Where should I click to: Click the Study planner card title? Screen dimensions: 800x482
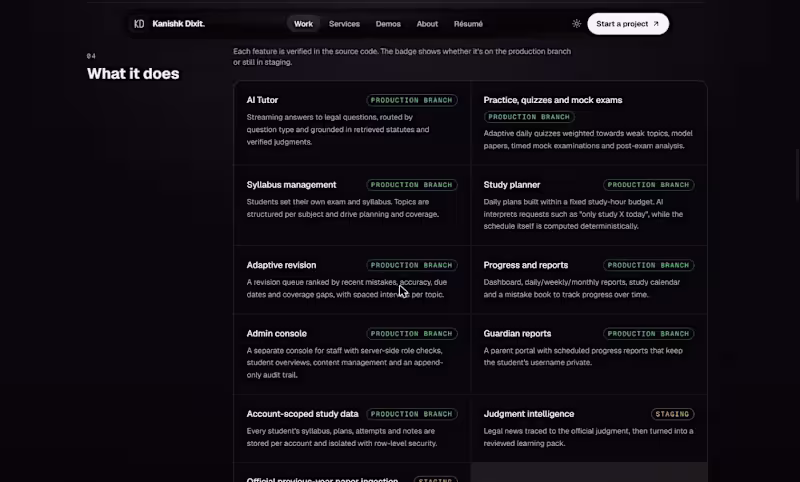[512, 185]
